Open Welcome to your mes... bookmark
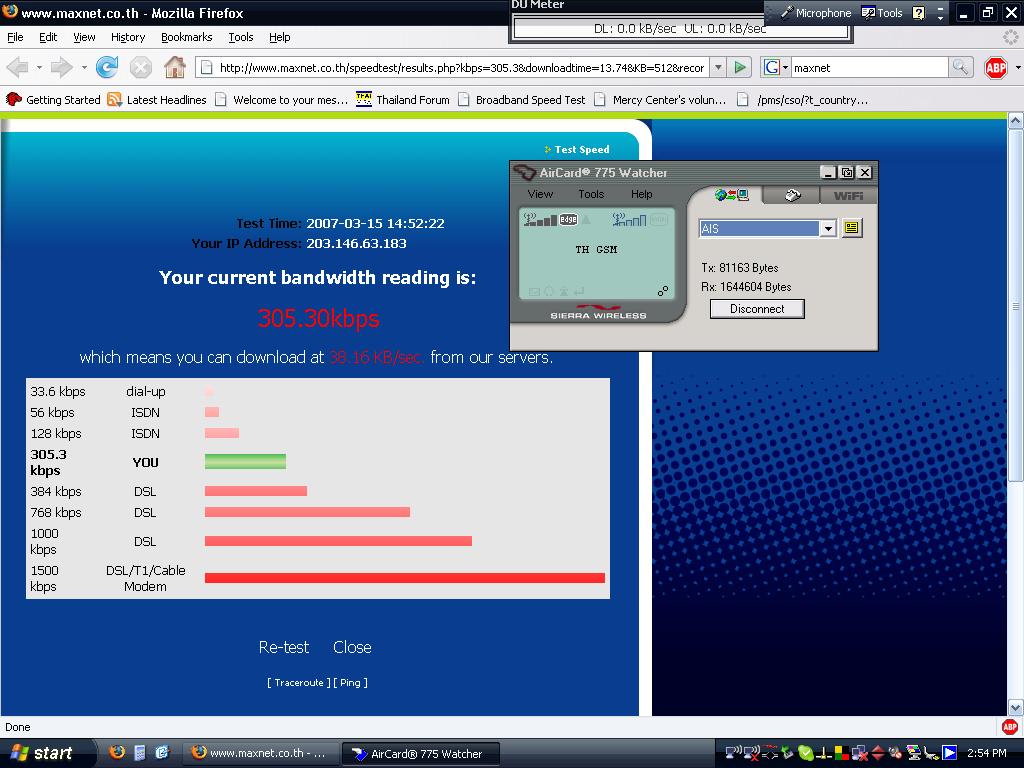 pyautogui.click(x=281, y=99)
